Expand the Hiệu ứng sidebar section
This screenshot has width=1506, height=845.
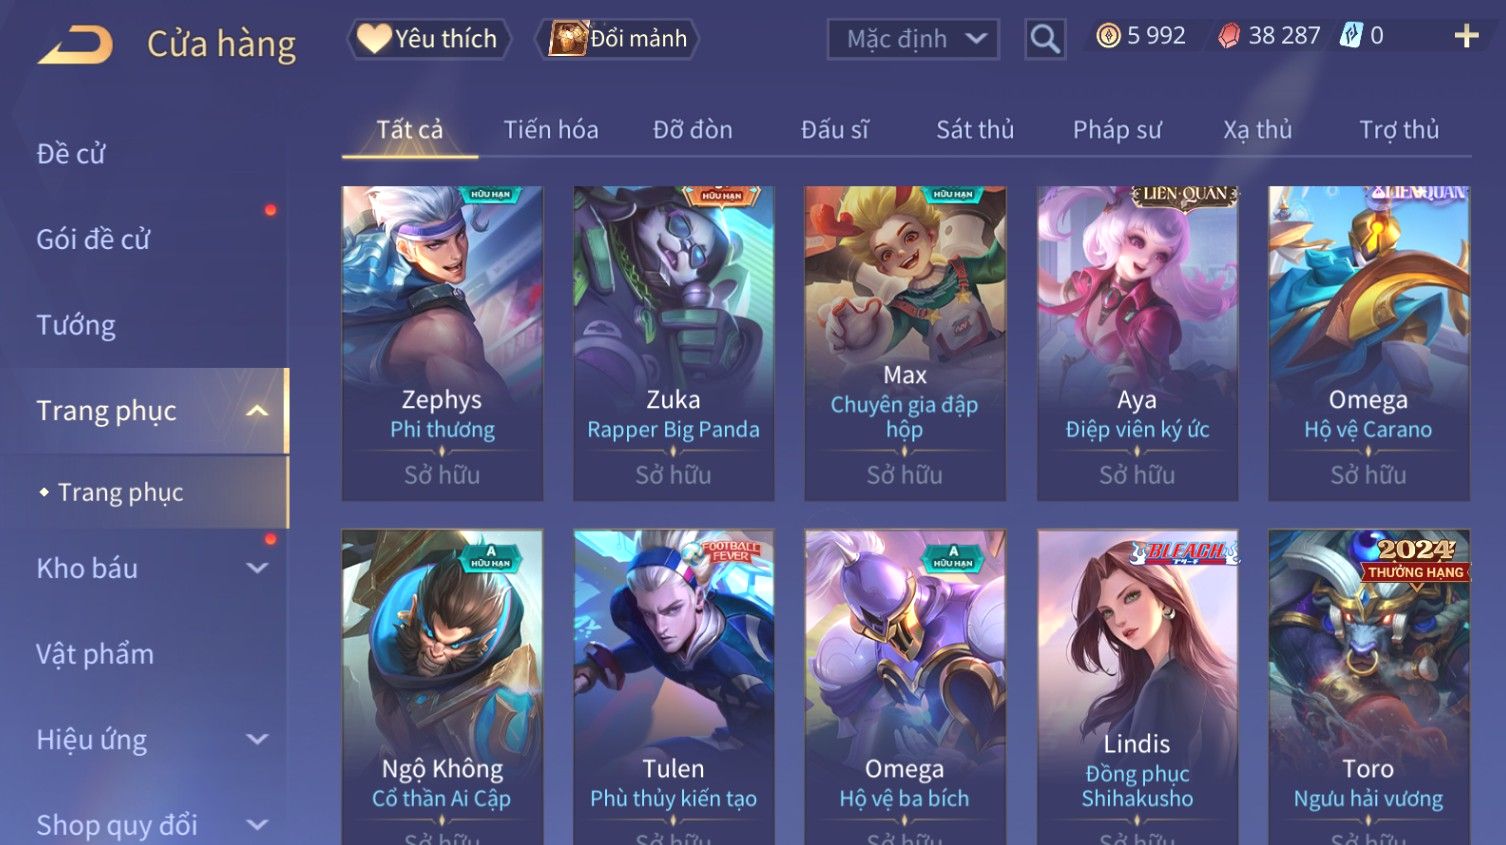(257, 739)
